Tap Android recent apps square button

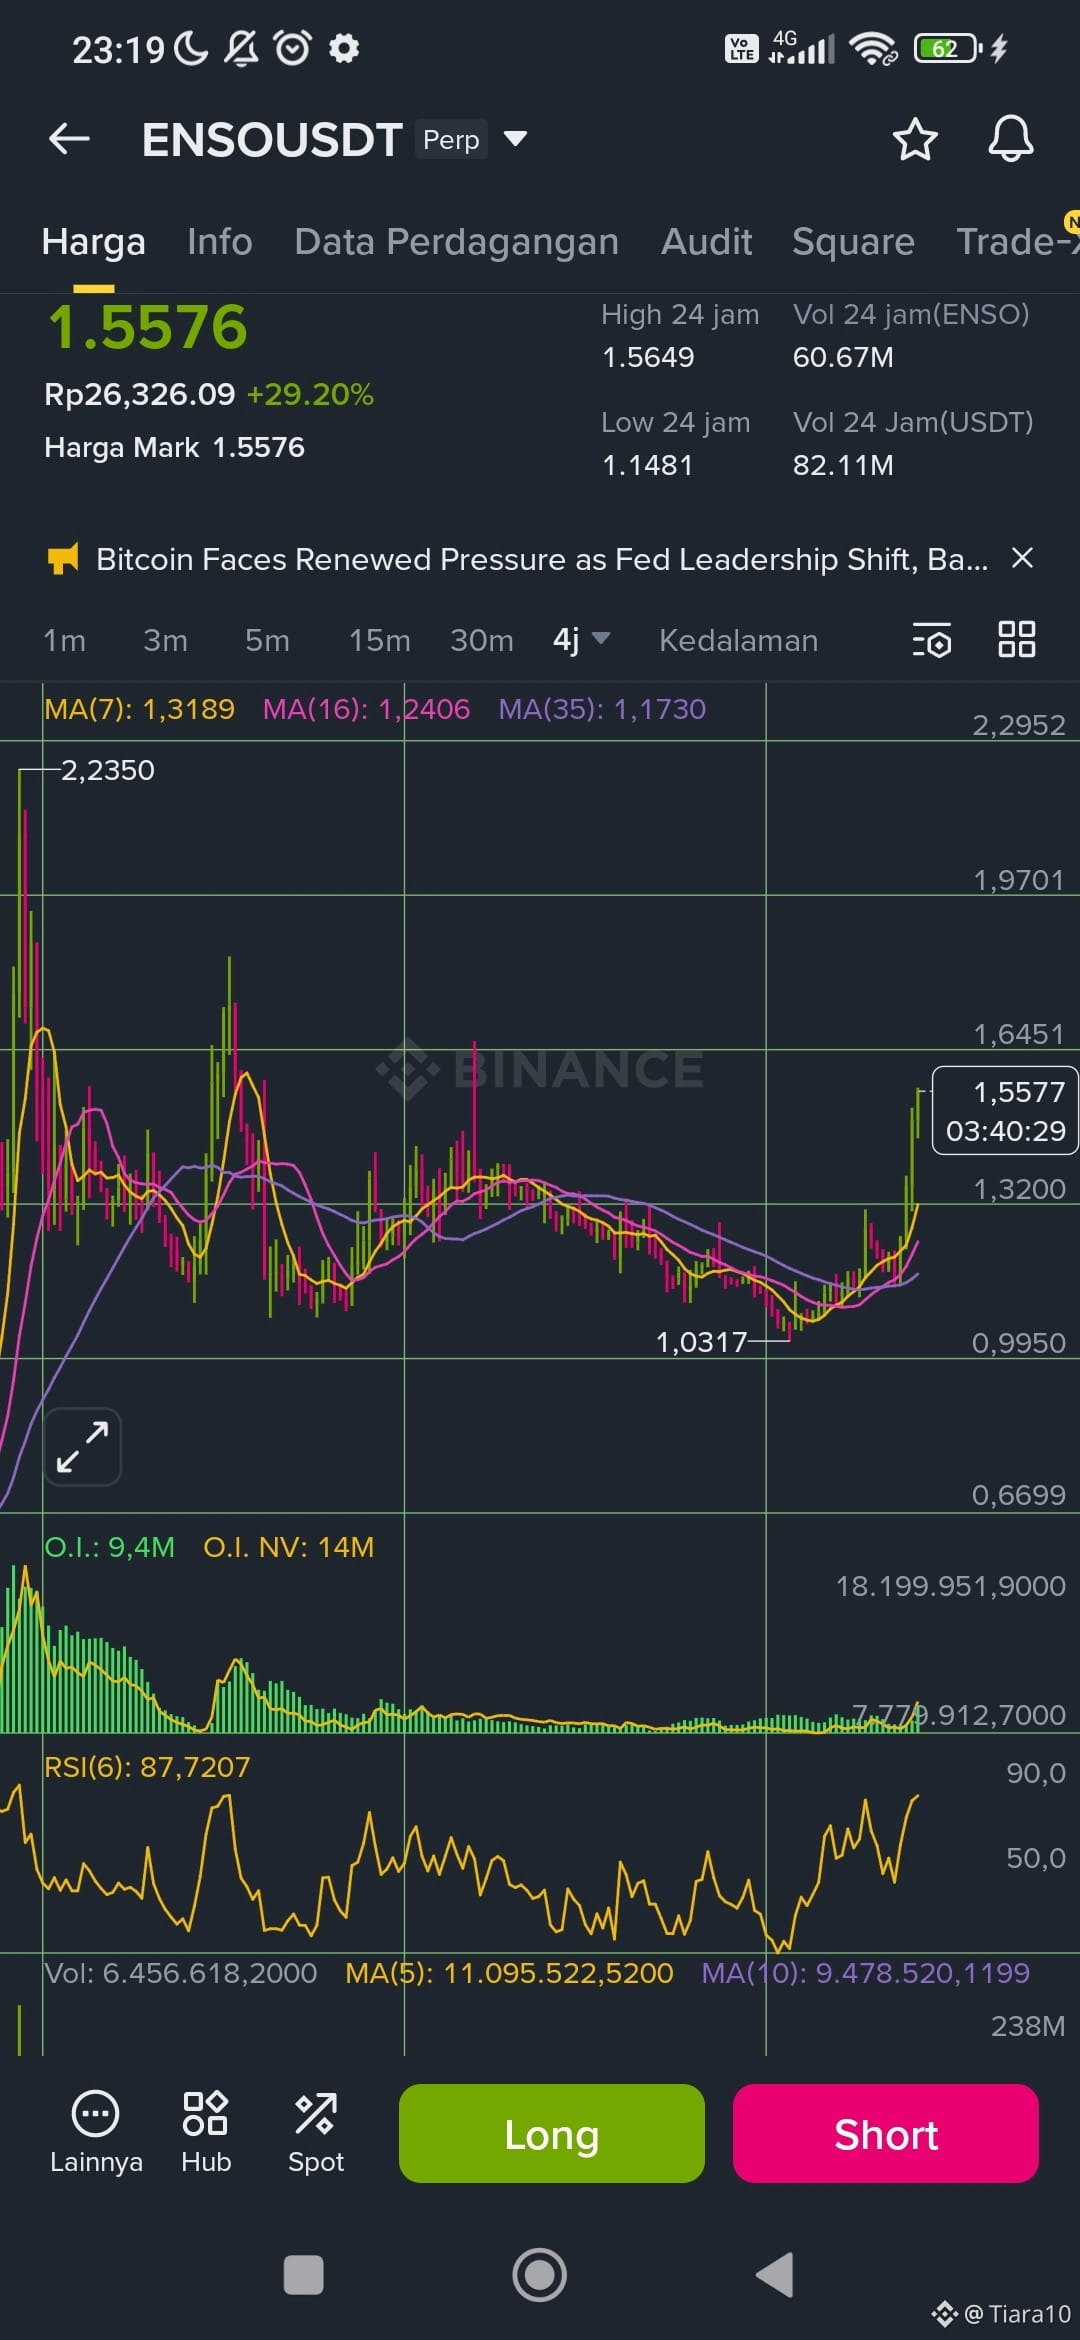tap(304, 2274)
